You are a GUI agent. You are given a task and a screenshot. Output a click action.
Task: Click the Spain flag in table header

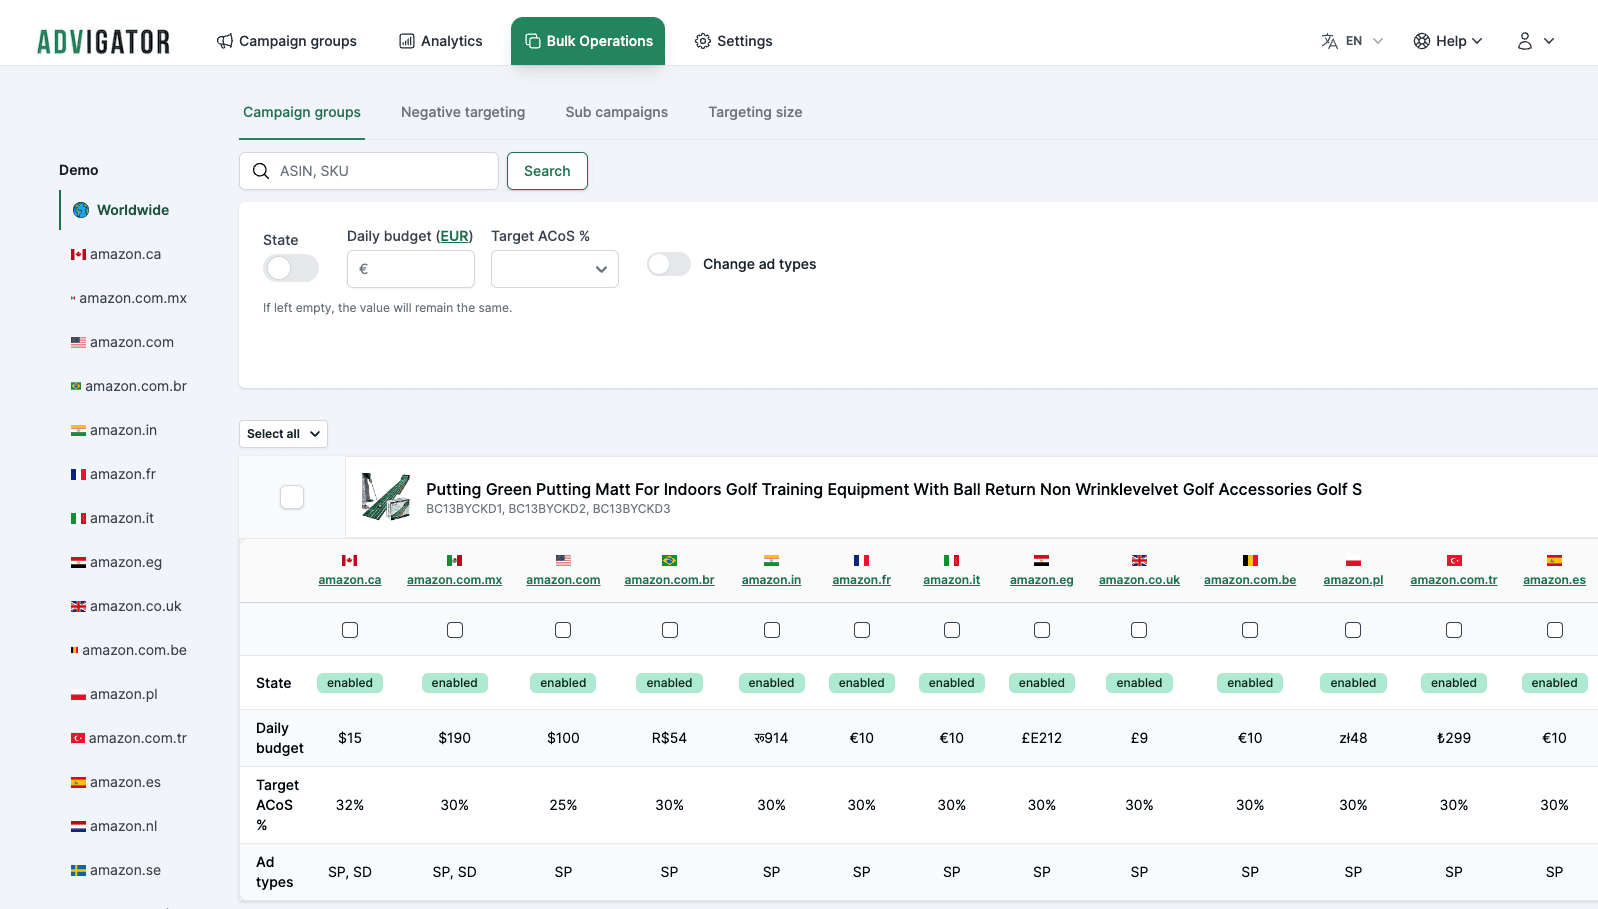point(1554,561)
